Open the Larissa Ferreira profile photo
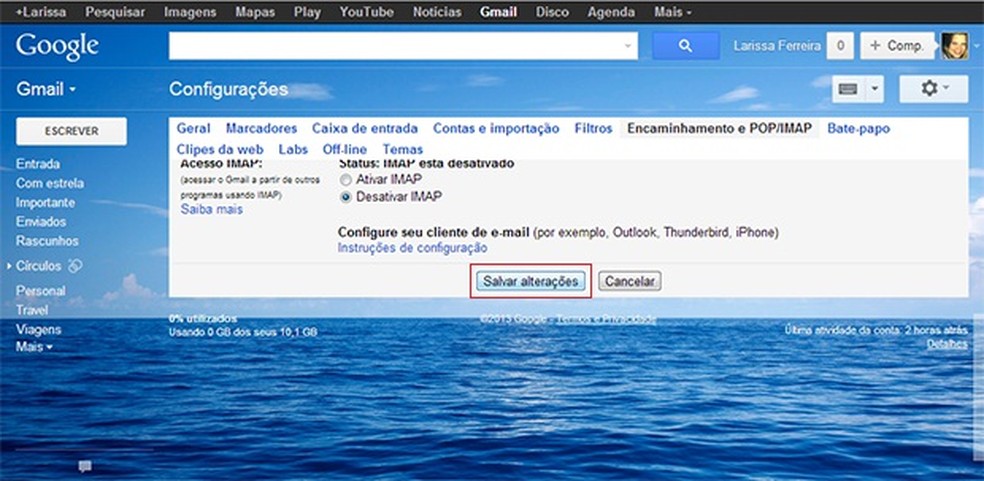The height and width of the screenshot is (481, 984). point(954,46)
